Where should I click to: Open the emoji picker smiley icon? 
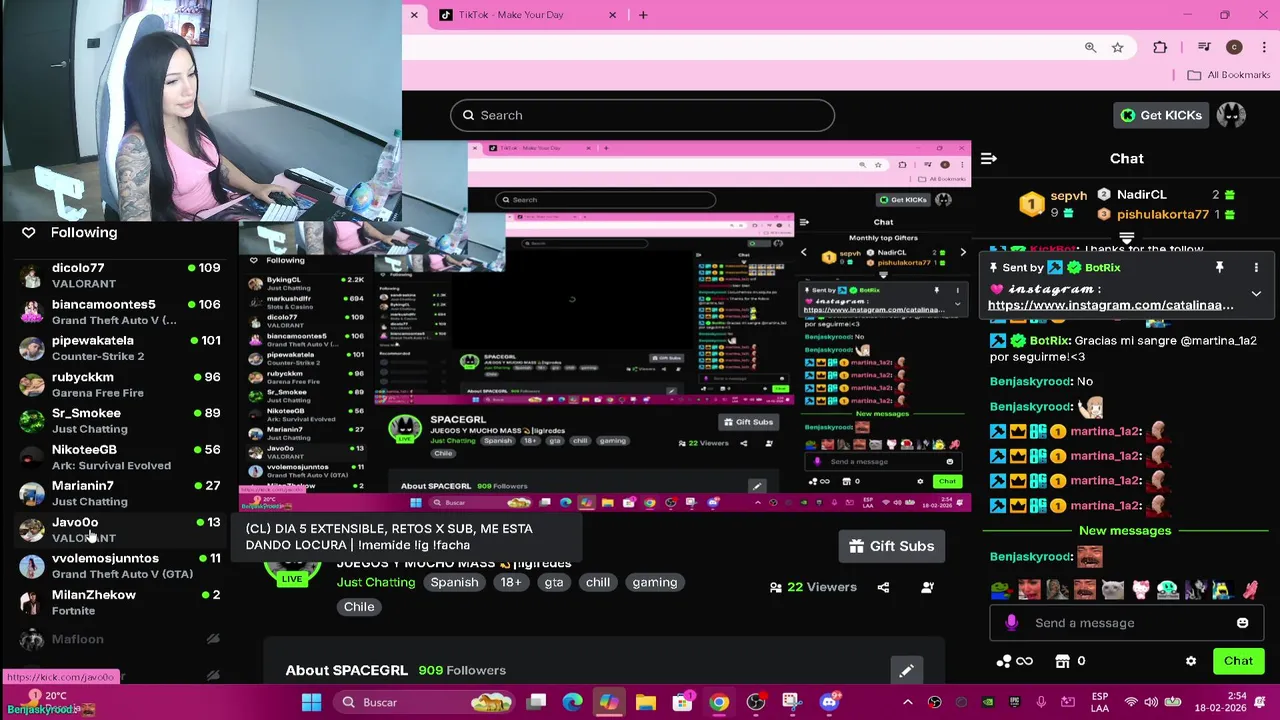tap(1242, 623)
